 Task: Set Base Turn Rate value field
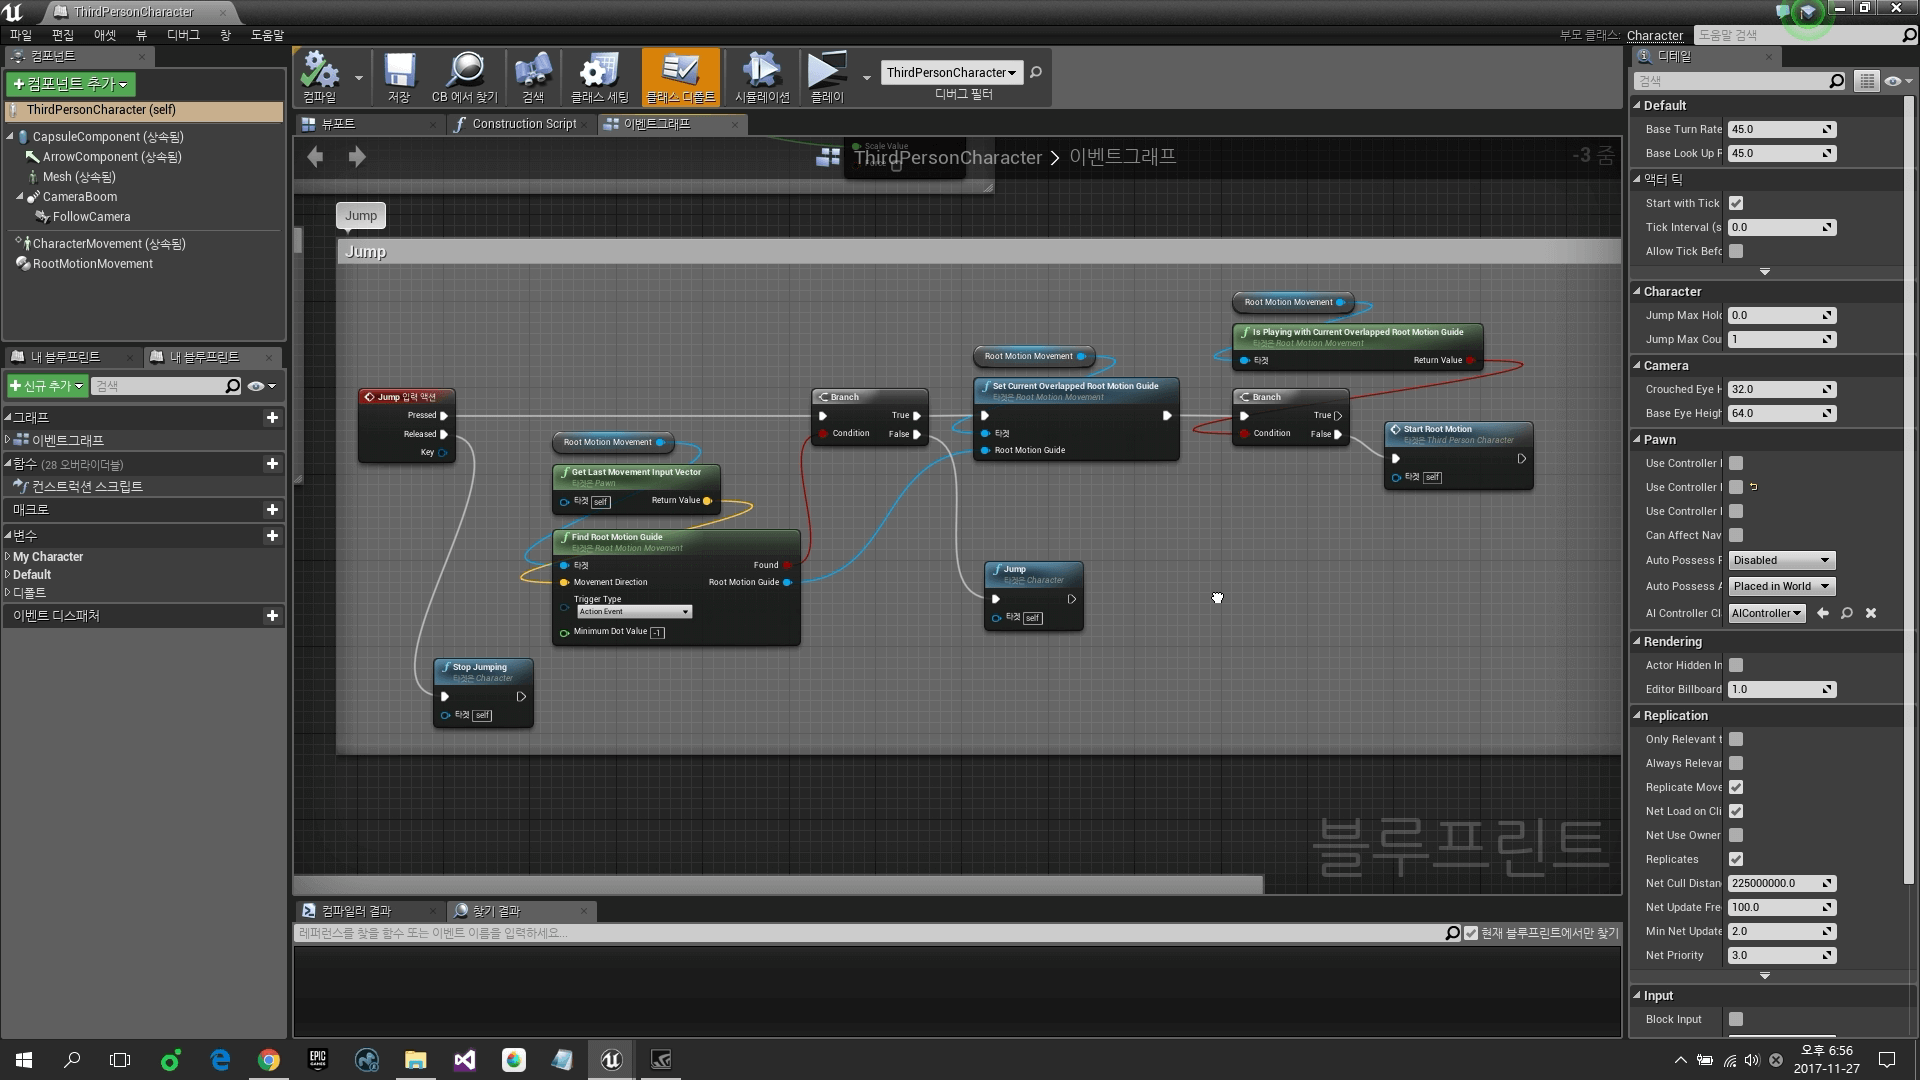(1781, 129)
